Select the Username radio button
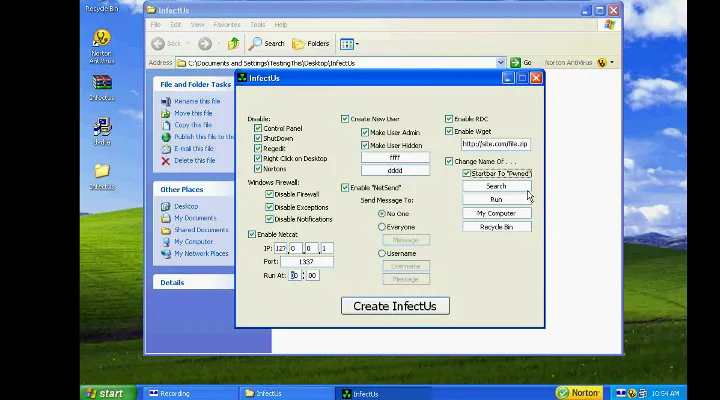This screenshot has width=720, height=400. [382, 253]
